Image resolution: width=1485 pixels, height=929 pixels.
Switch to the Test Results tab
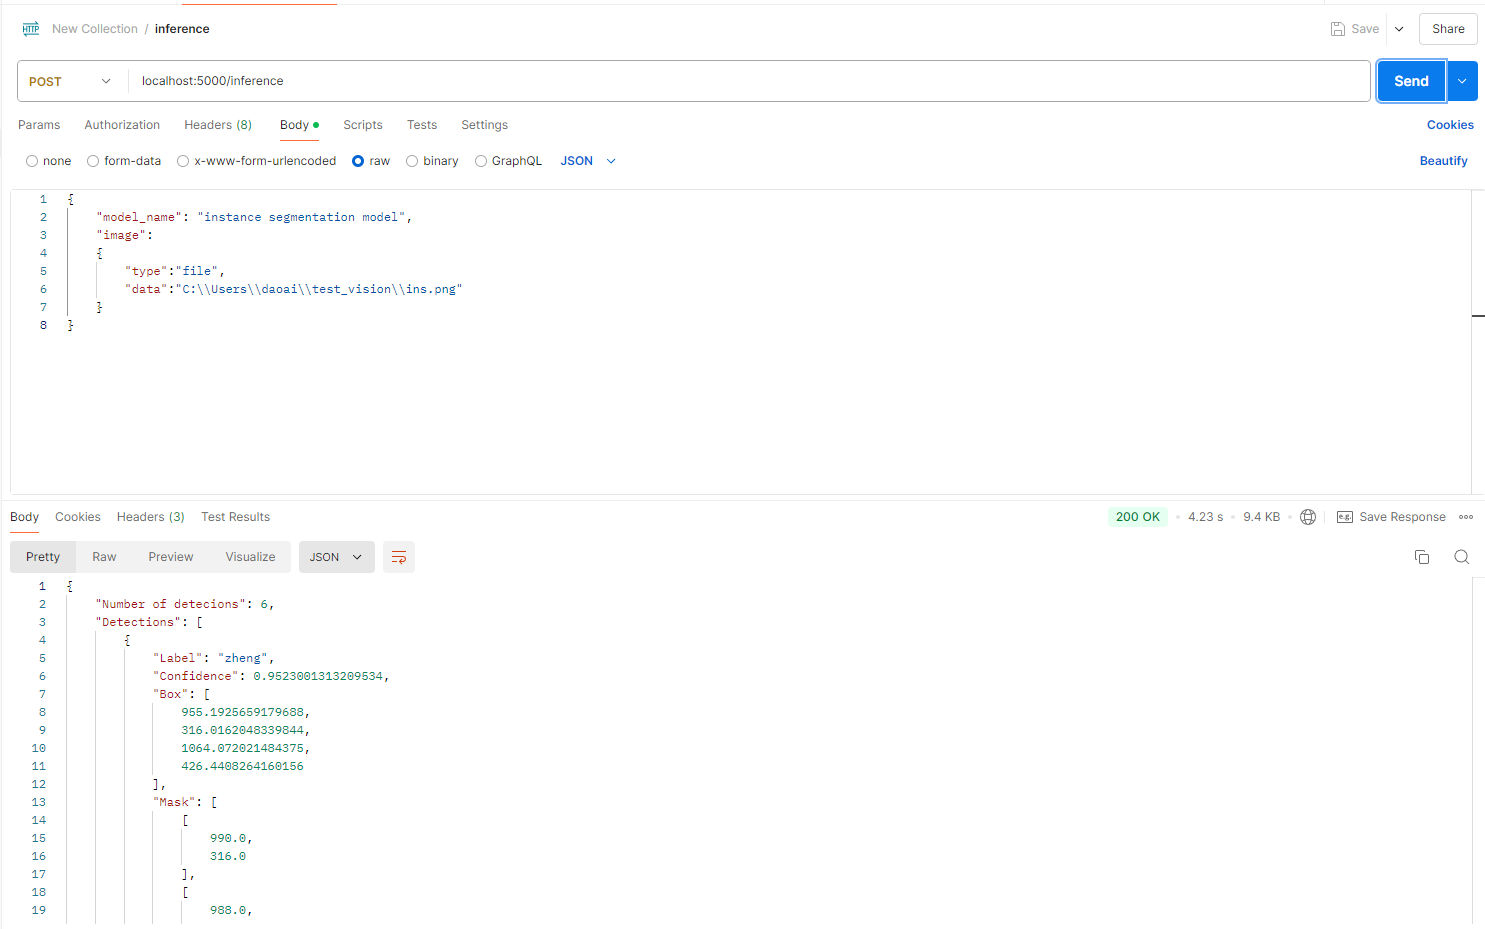click(236, 517)
